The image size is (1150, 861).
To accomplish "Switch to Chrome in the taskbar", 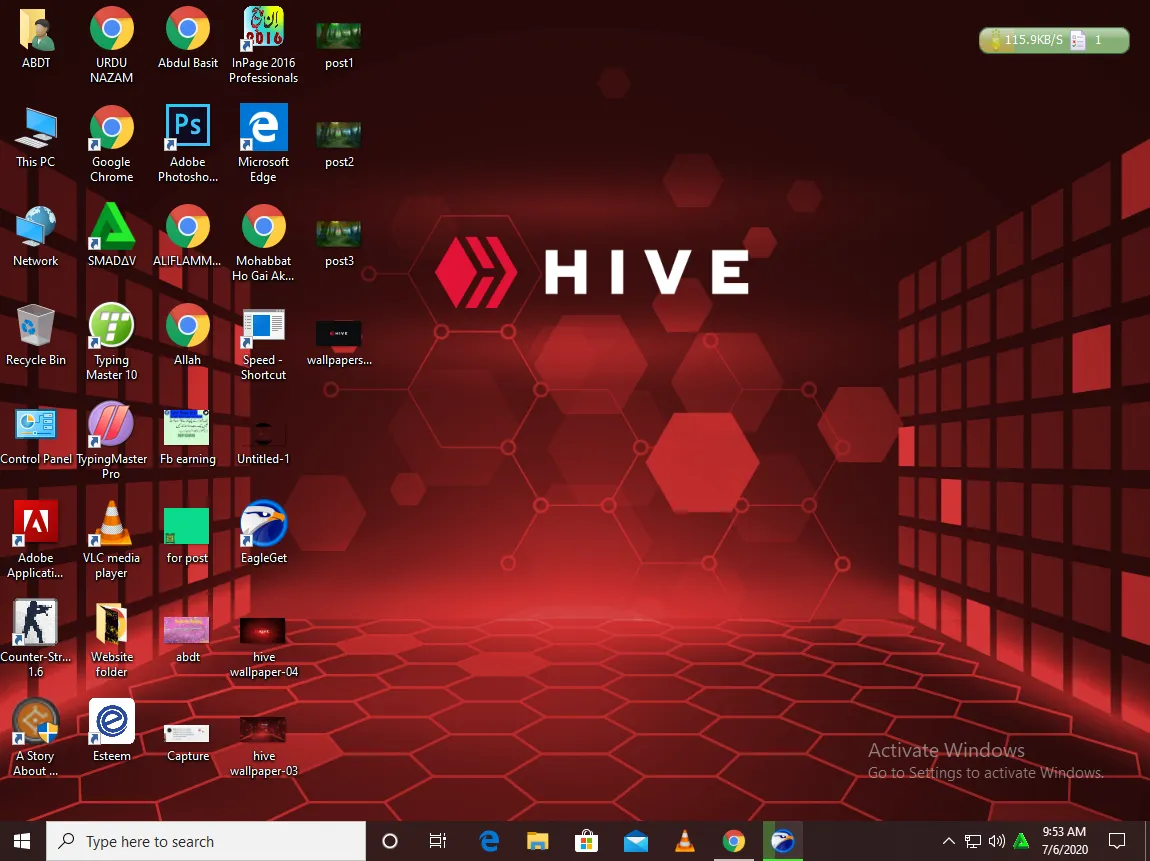I will [x=733, y=841].
